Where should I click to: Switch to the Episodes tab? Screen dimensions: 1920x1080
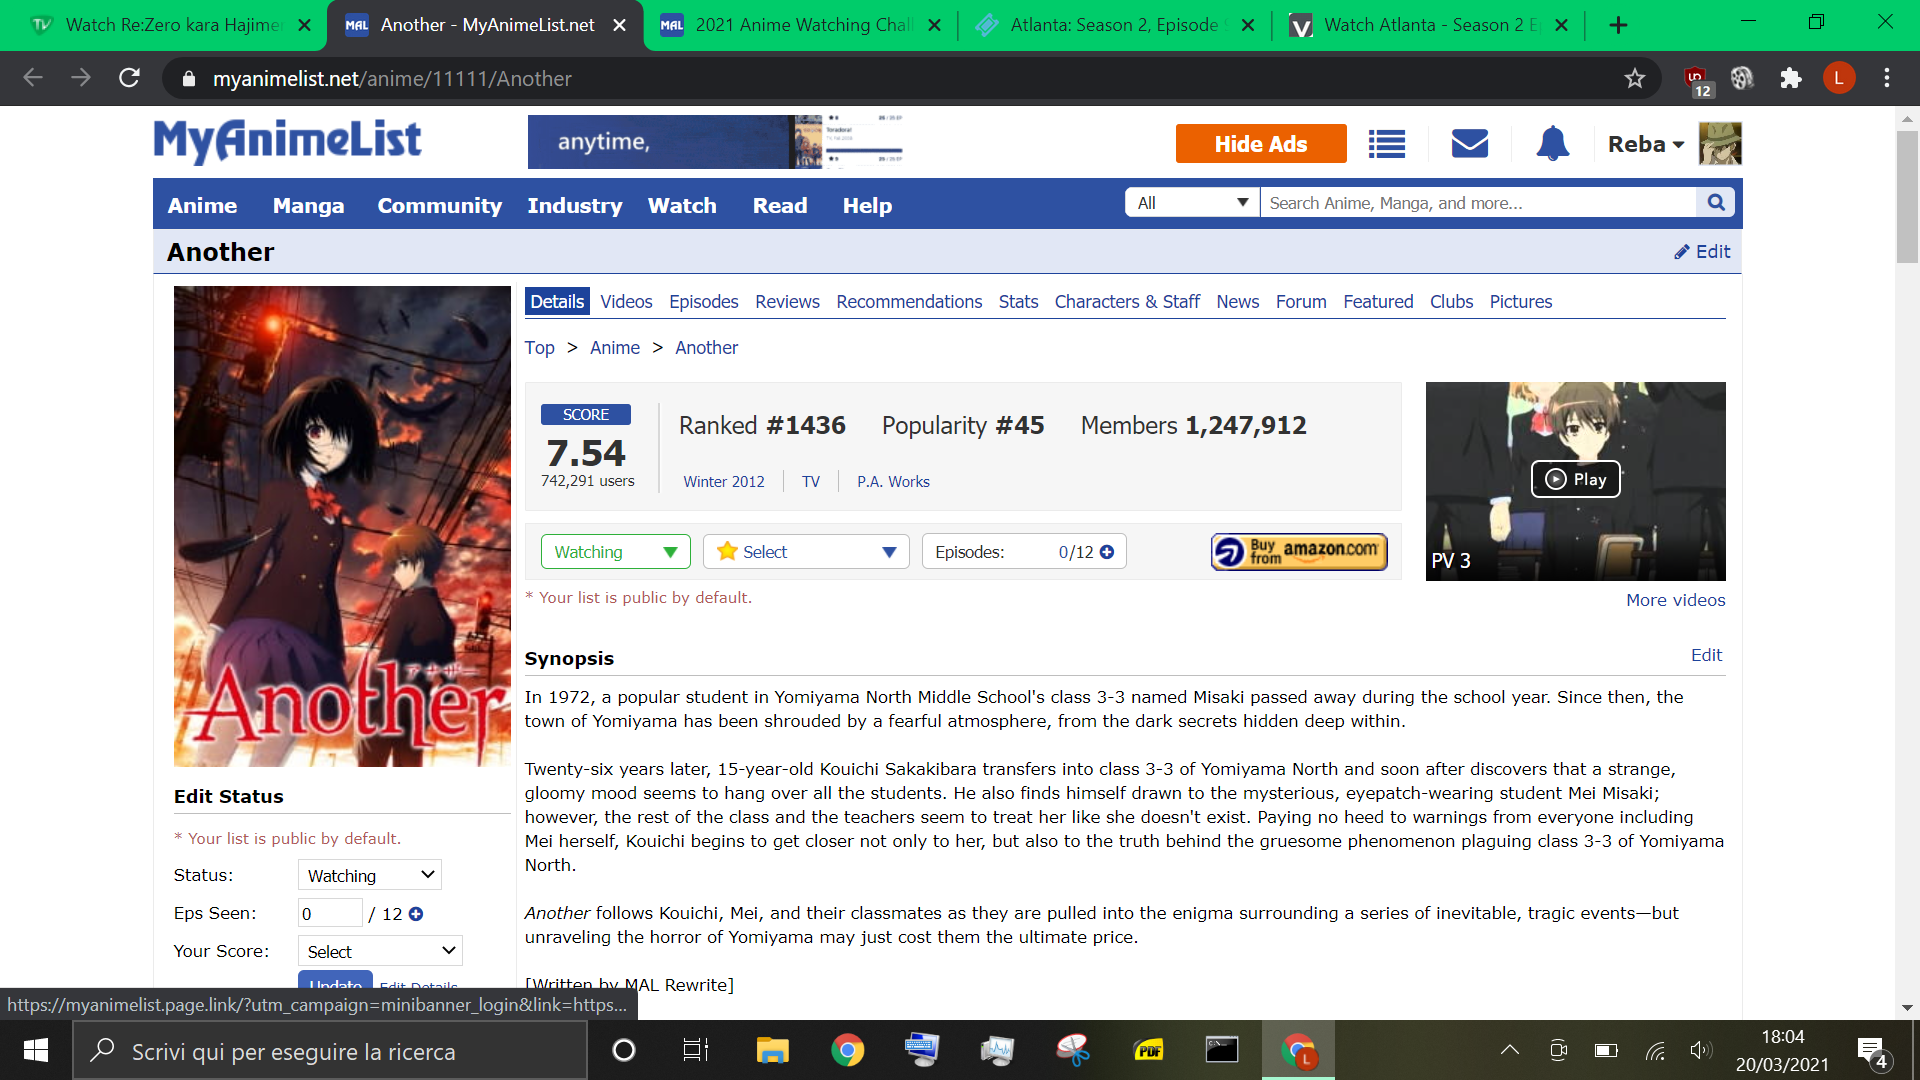click(x=704, y=302)
